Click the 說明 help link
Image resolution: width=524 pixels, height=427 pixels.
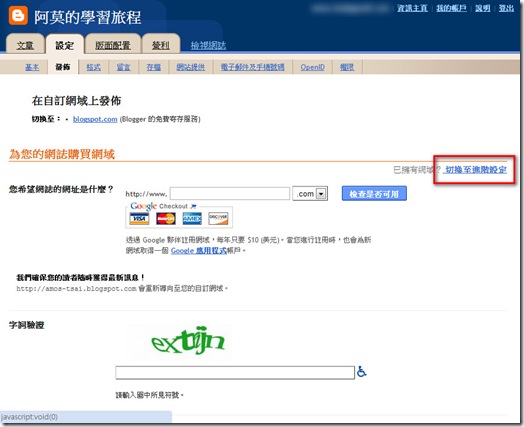pyautogui.click(x=483, y=8)
